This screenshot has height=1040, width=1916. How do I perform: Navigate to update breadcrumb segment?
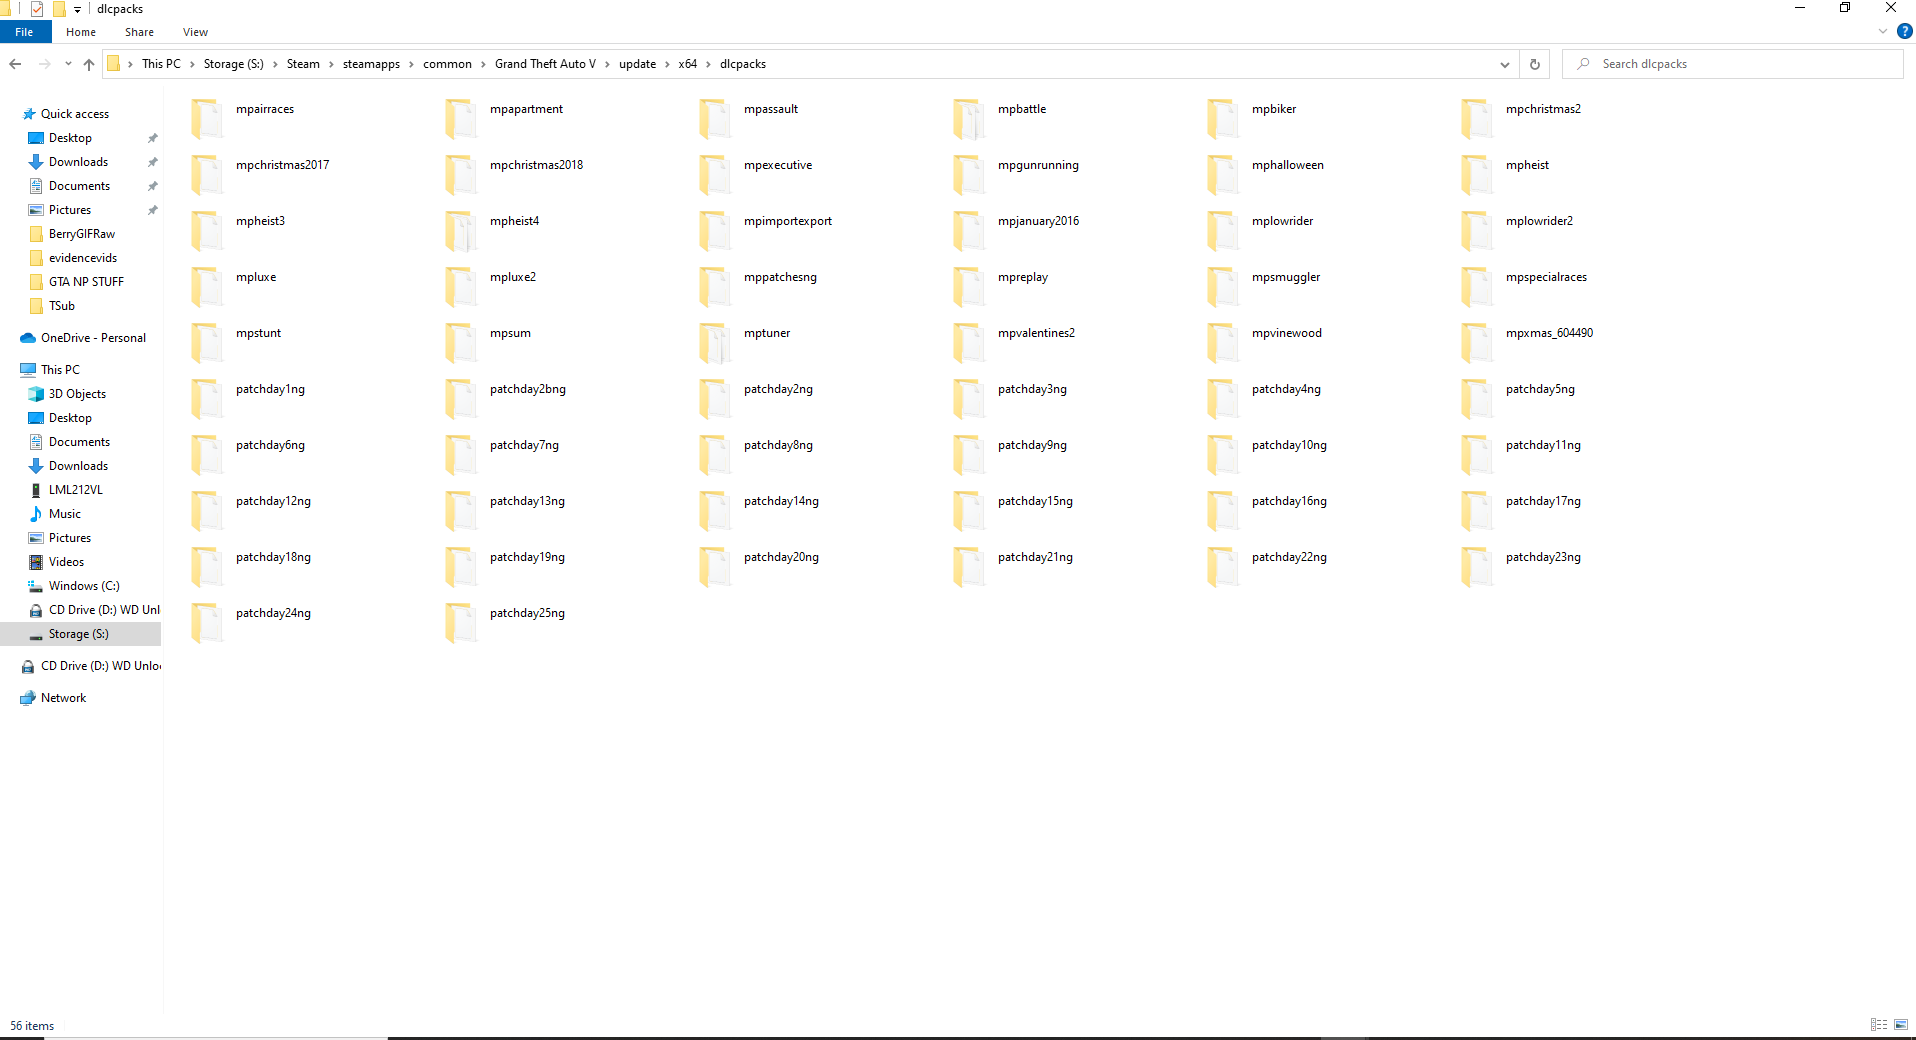[x=637, y=64]
